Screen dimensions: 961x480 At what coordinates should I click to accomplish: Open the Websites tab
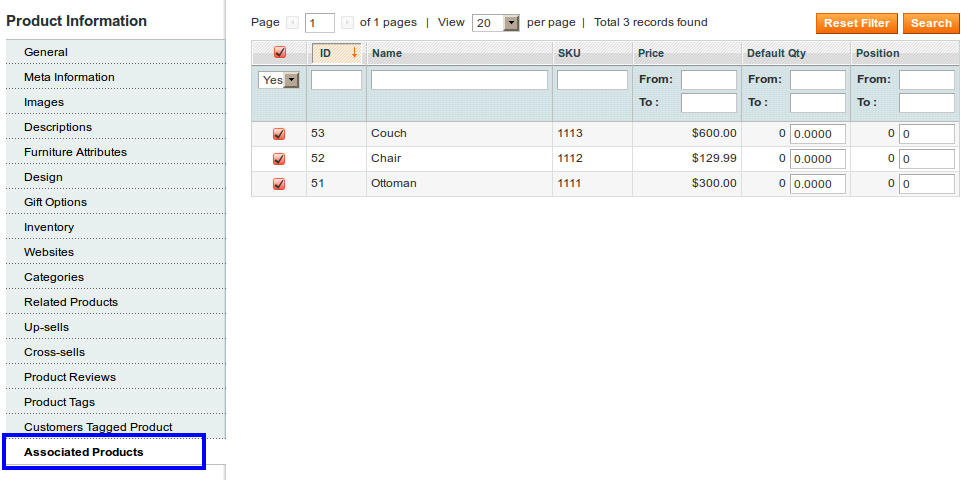tap(116, 253)
